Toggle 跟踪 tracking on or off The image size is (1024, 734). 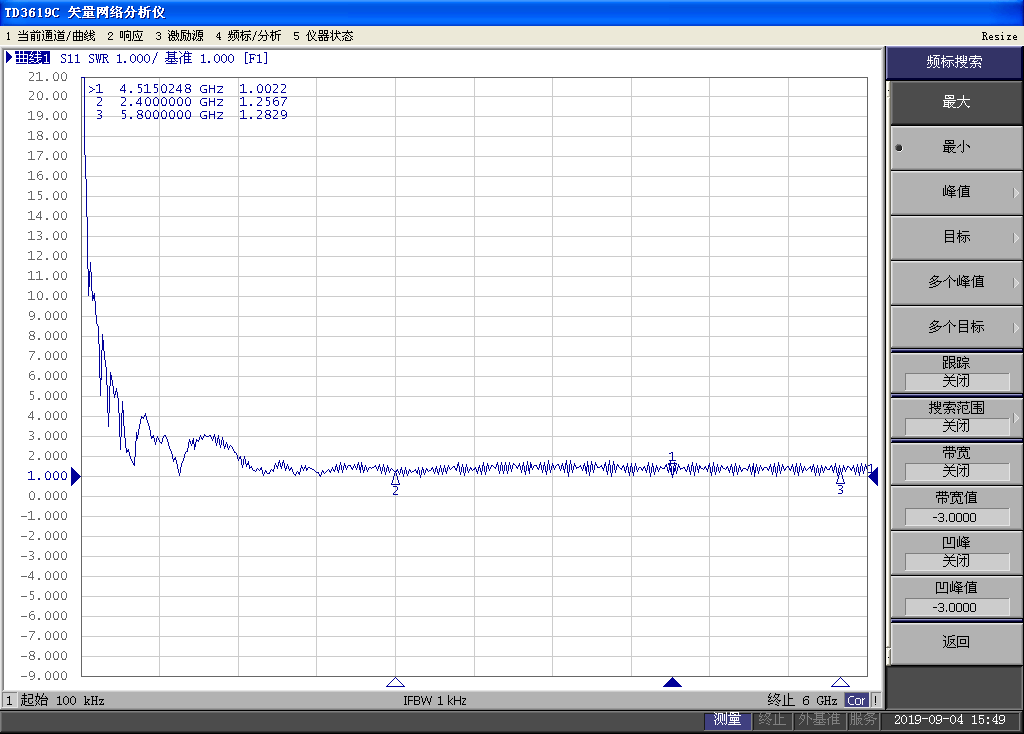[955, 372]
